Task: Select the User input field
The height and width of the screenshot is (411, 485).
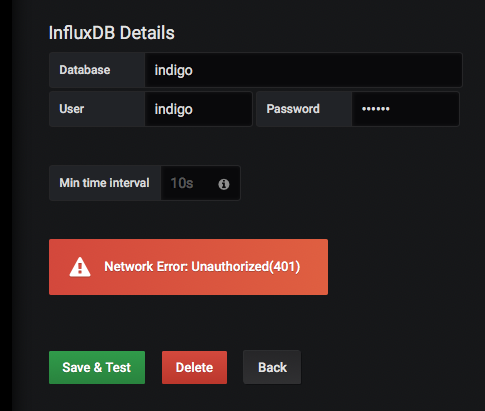Action: tap(199, 109)
